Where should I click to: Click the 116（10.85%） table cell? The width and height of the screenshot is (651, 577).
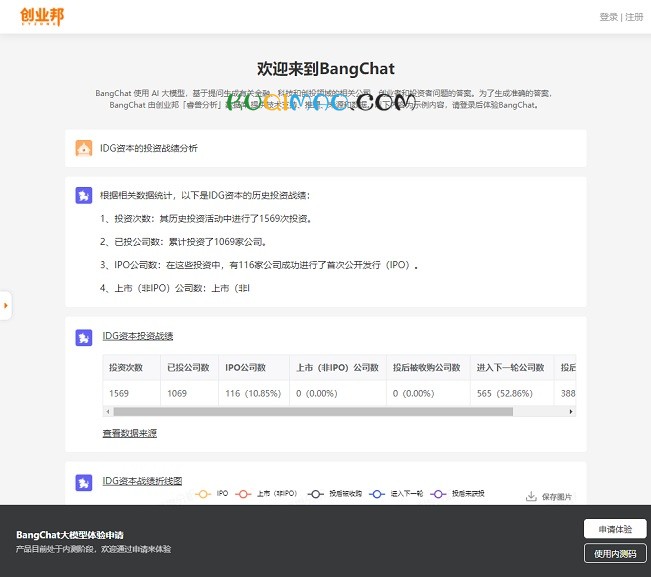coord(254,393)
